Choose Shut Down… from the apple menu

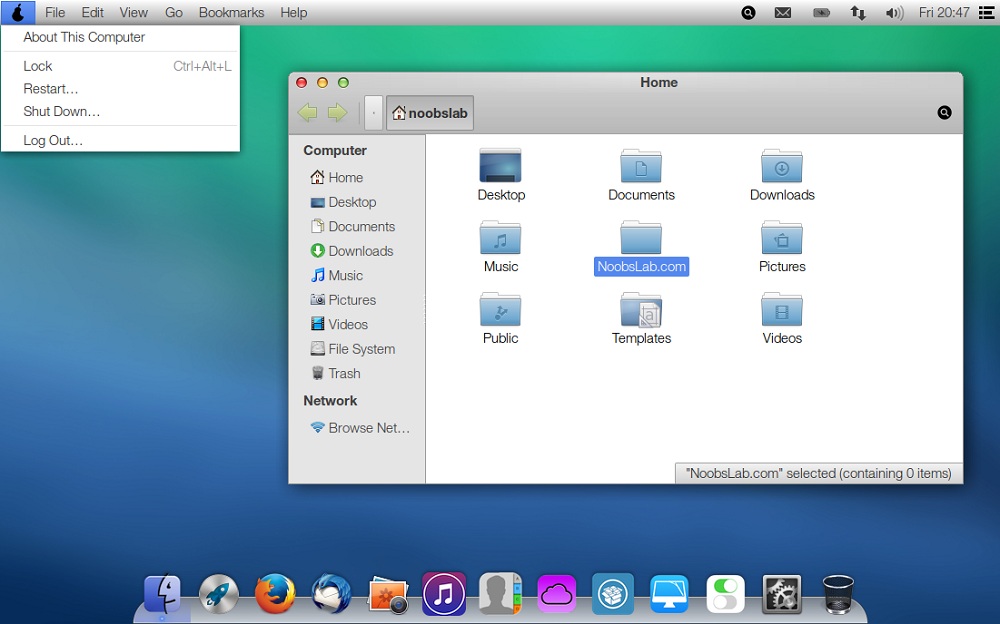pos(62,111)
